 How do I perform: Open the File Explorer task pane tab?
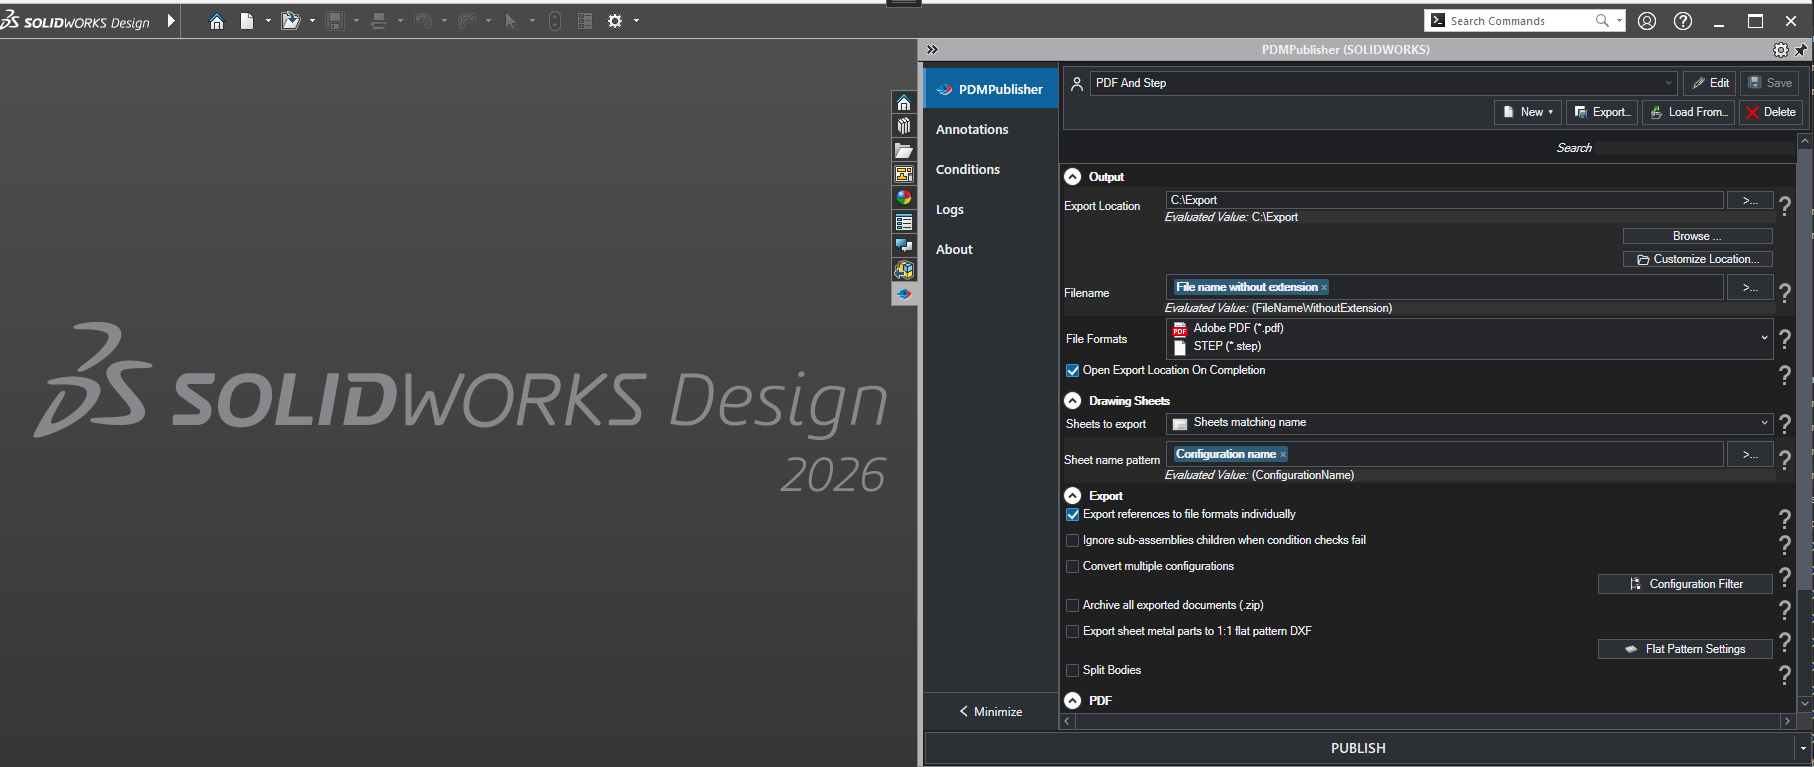(x=904, y=150)
